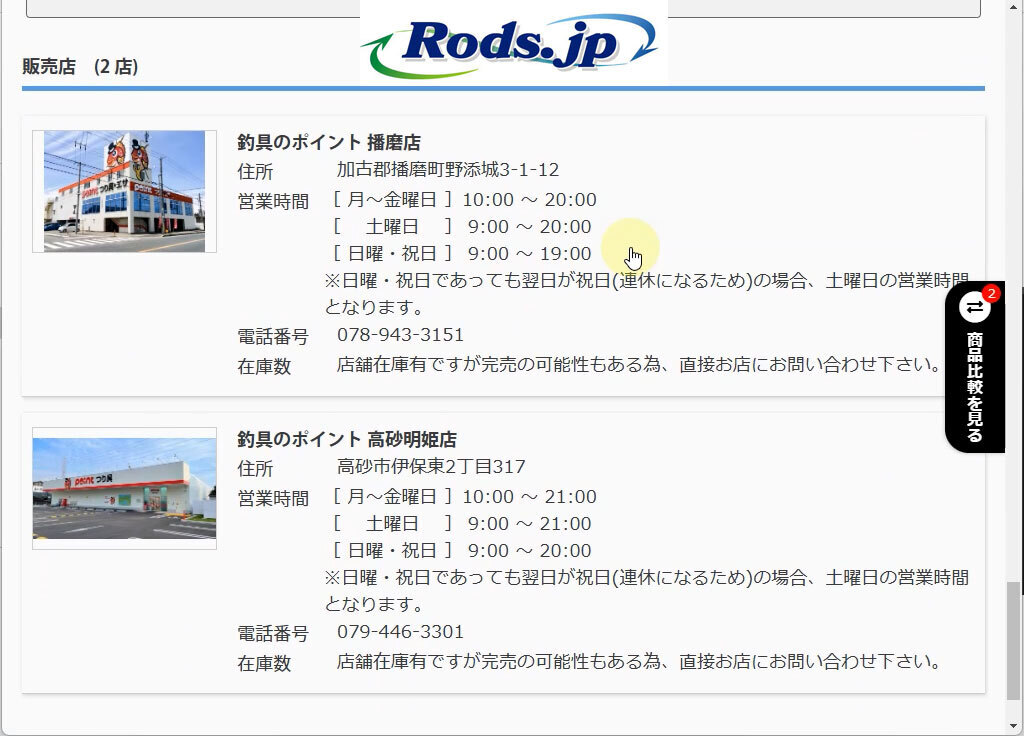Click phone number 079-446-3301
1024x736 pixels.
pyautogui.click(x=400, y=631)
